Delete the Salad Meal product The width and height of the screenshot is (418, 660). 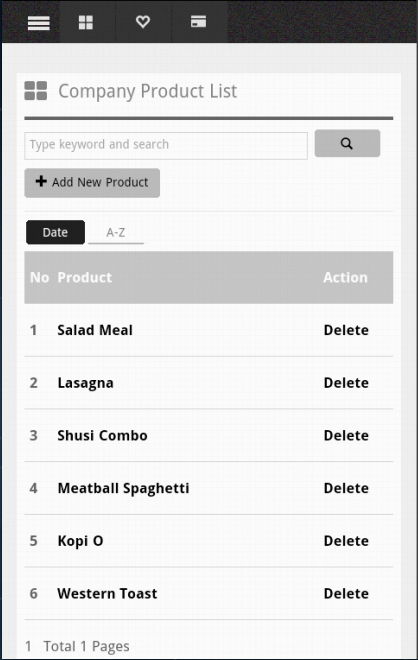pos(346,330)
